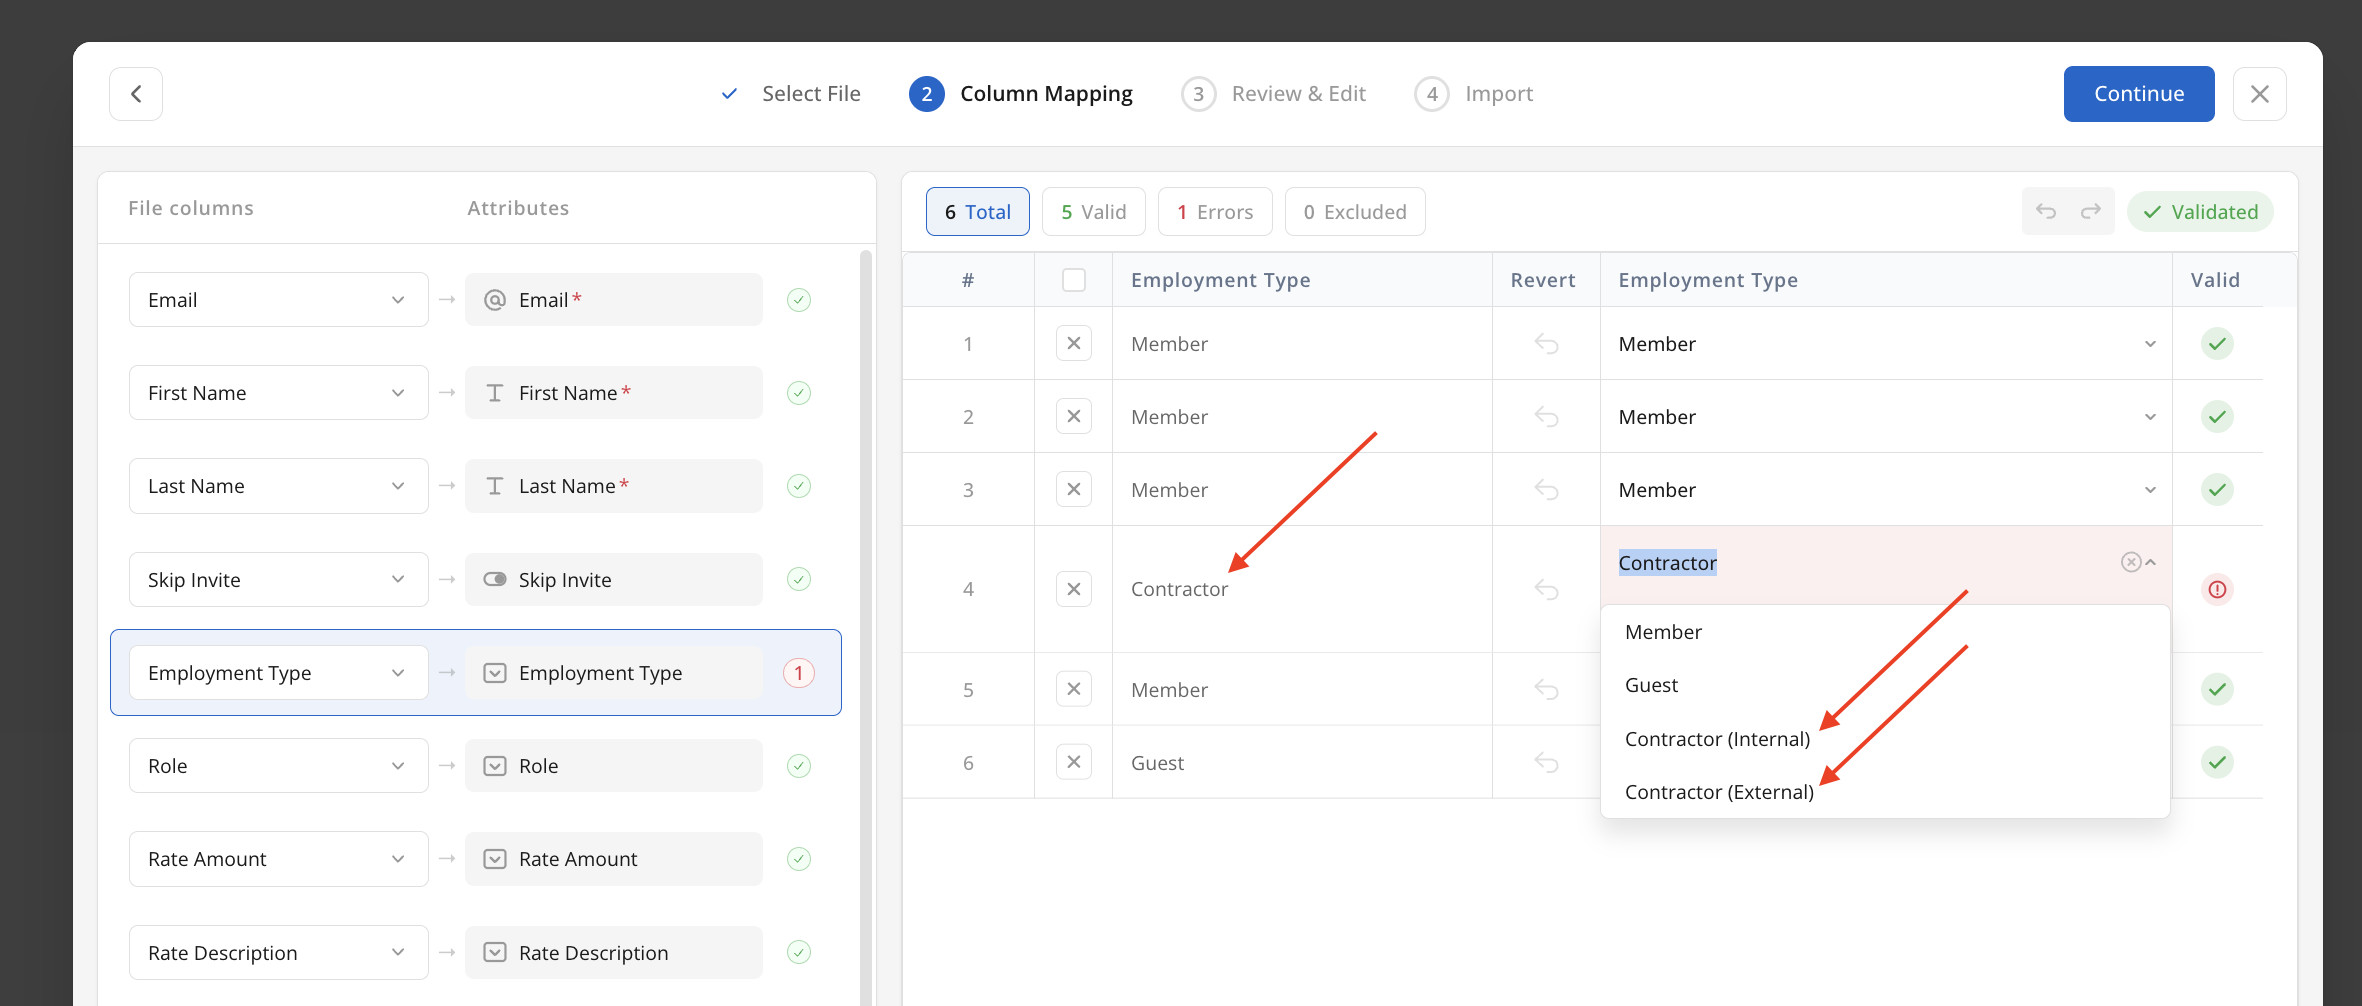
Task: Exclude row 3 with its X button
Action: point(1073,490)
